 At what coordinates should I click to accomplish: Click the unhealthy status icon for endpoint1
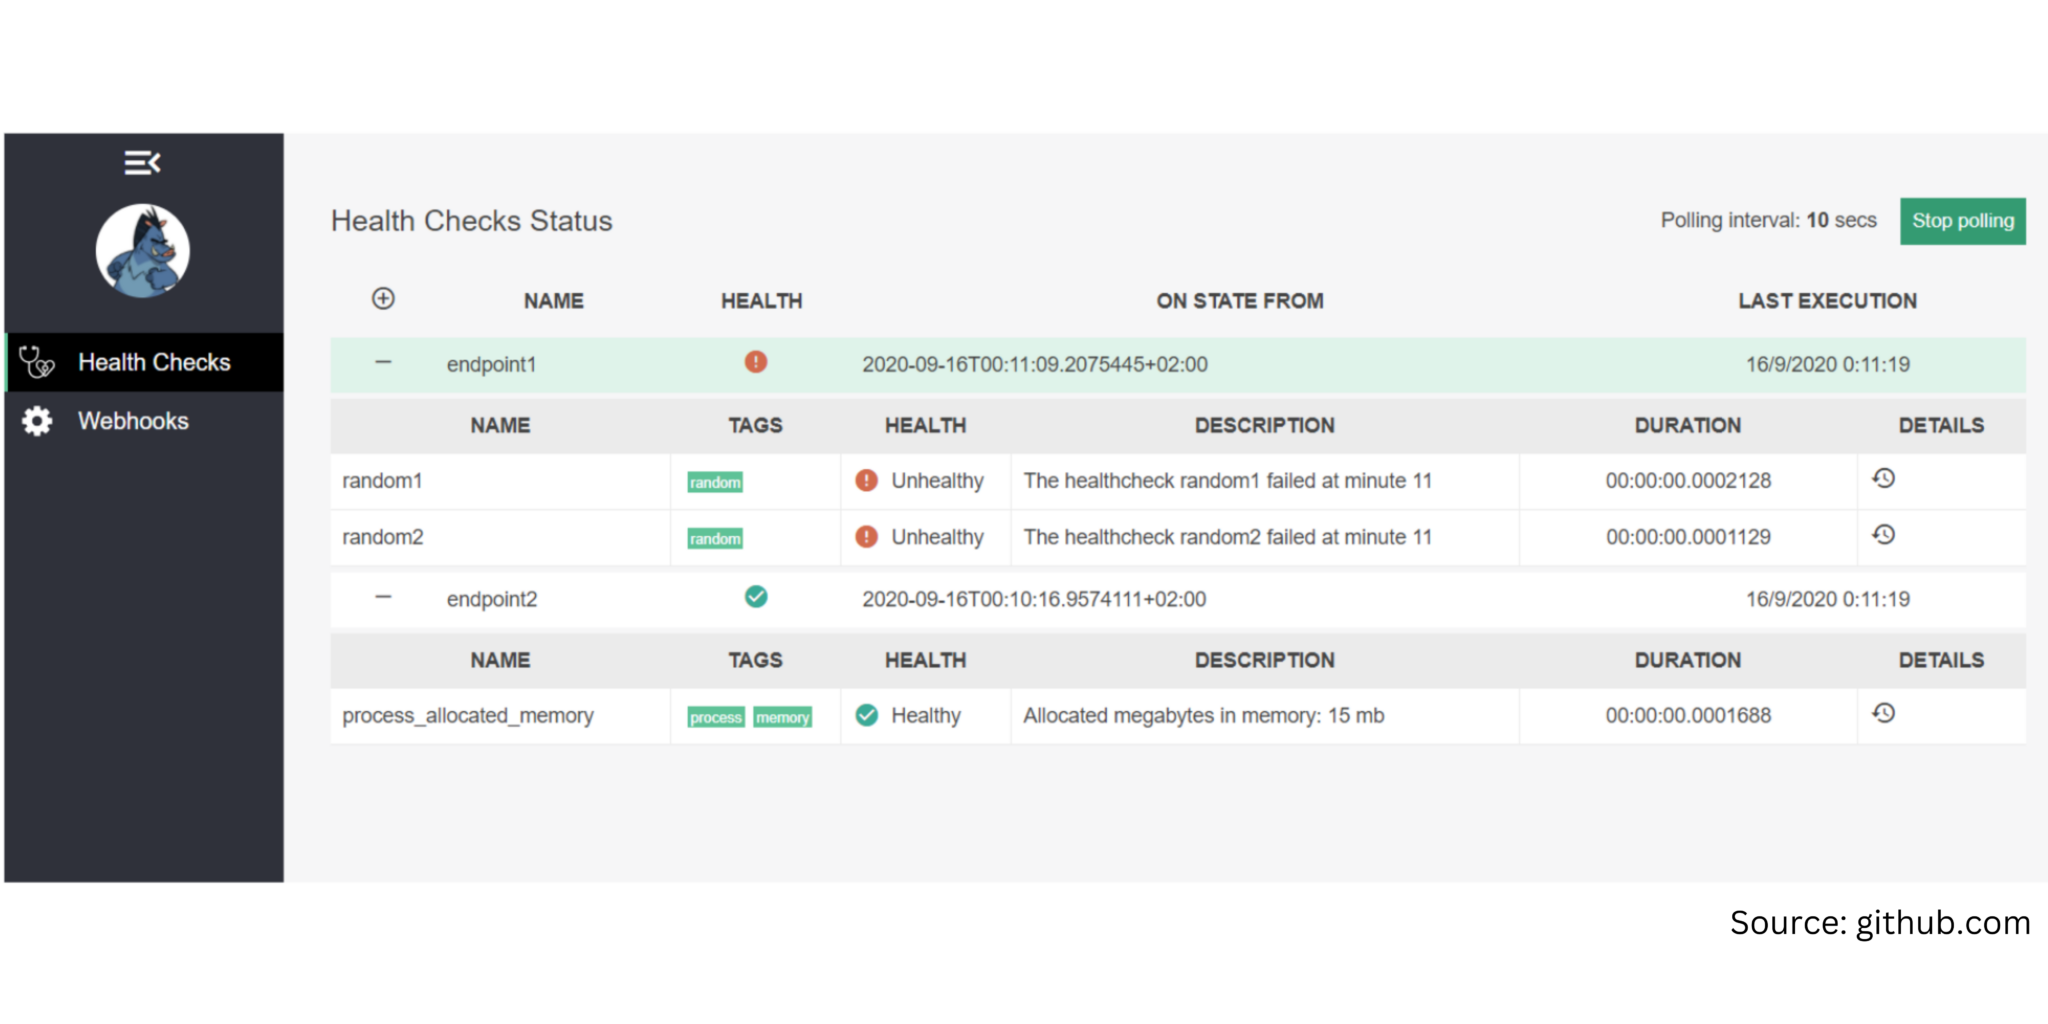755,363
